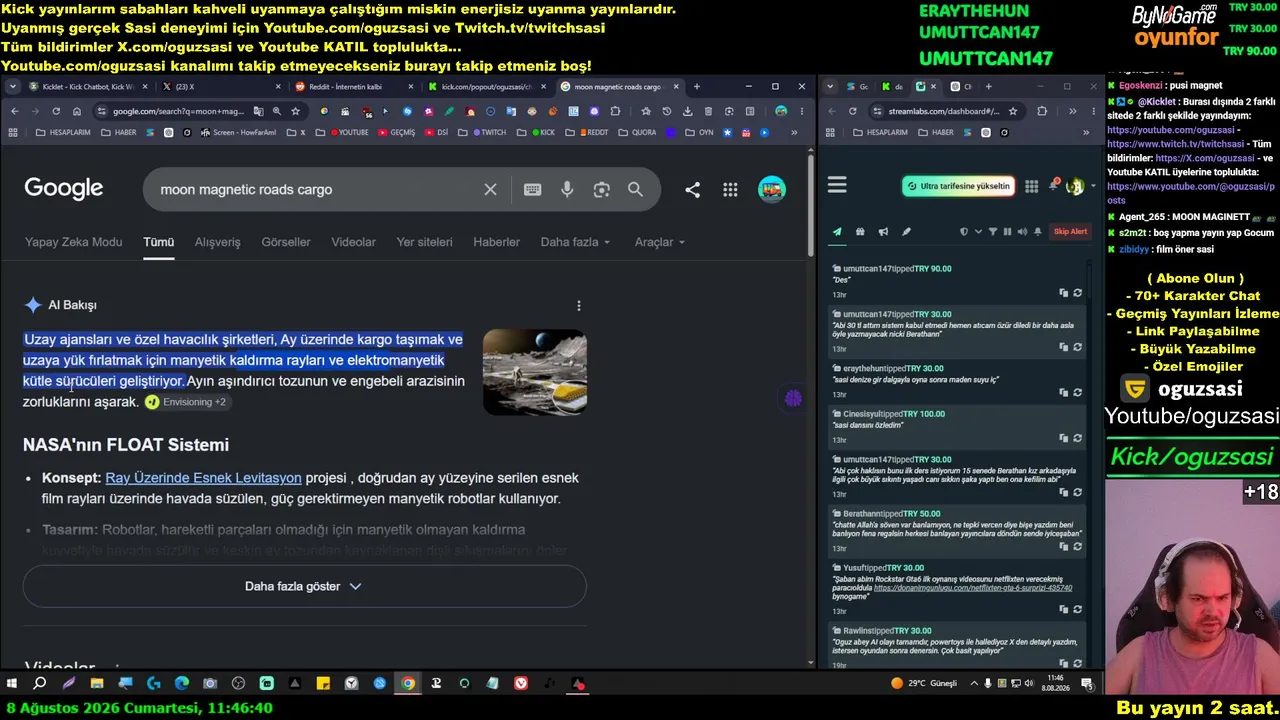Start Google voice search microphone

tap(567, 189)
